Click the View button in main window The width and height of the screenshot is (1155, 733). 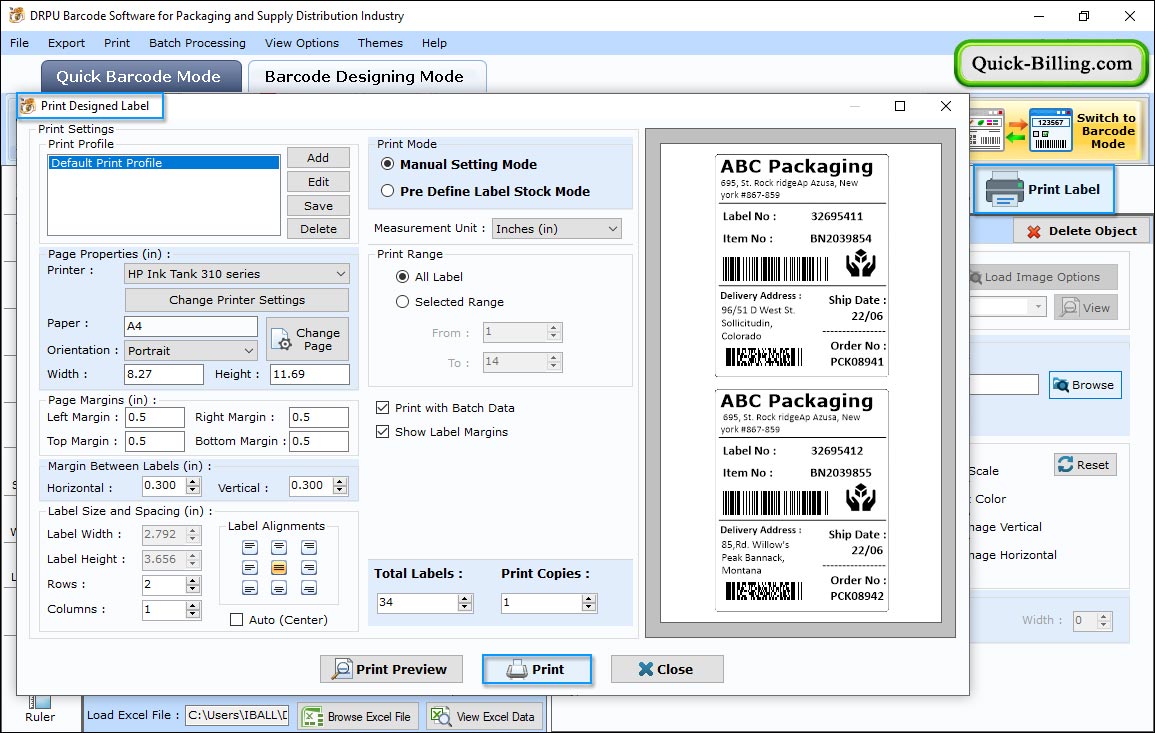click(1086, 308)
